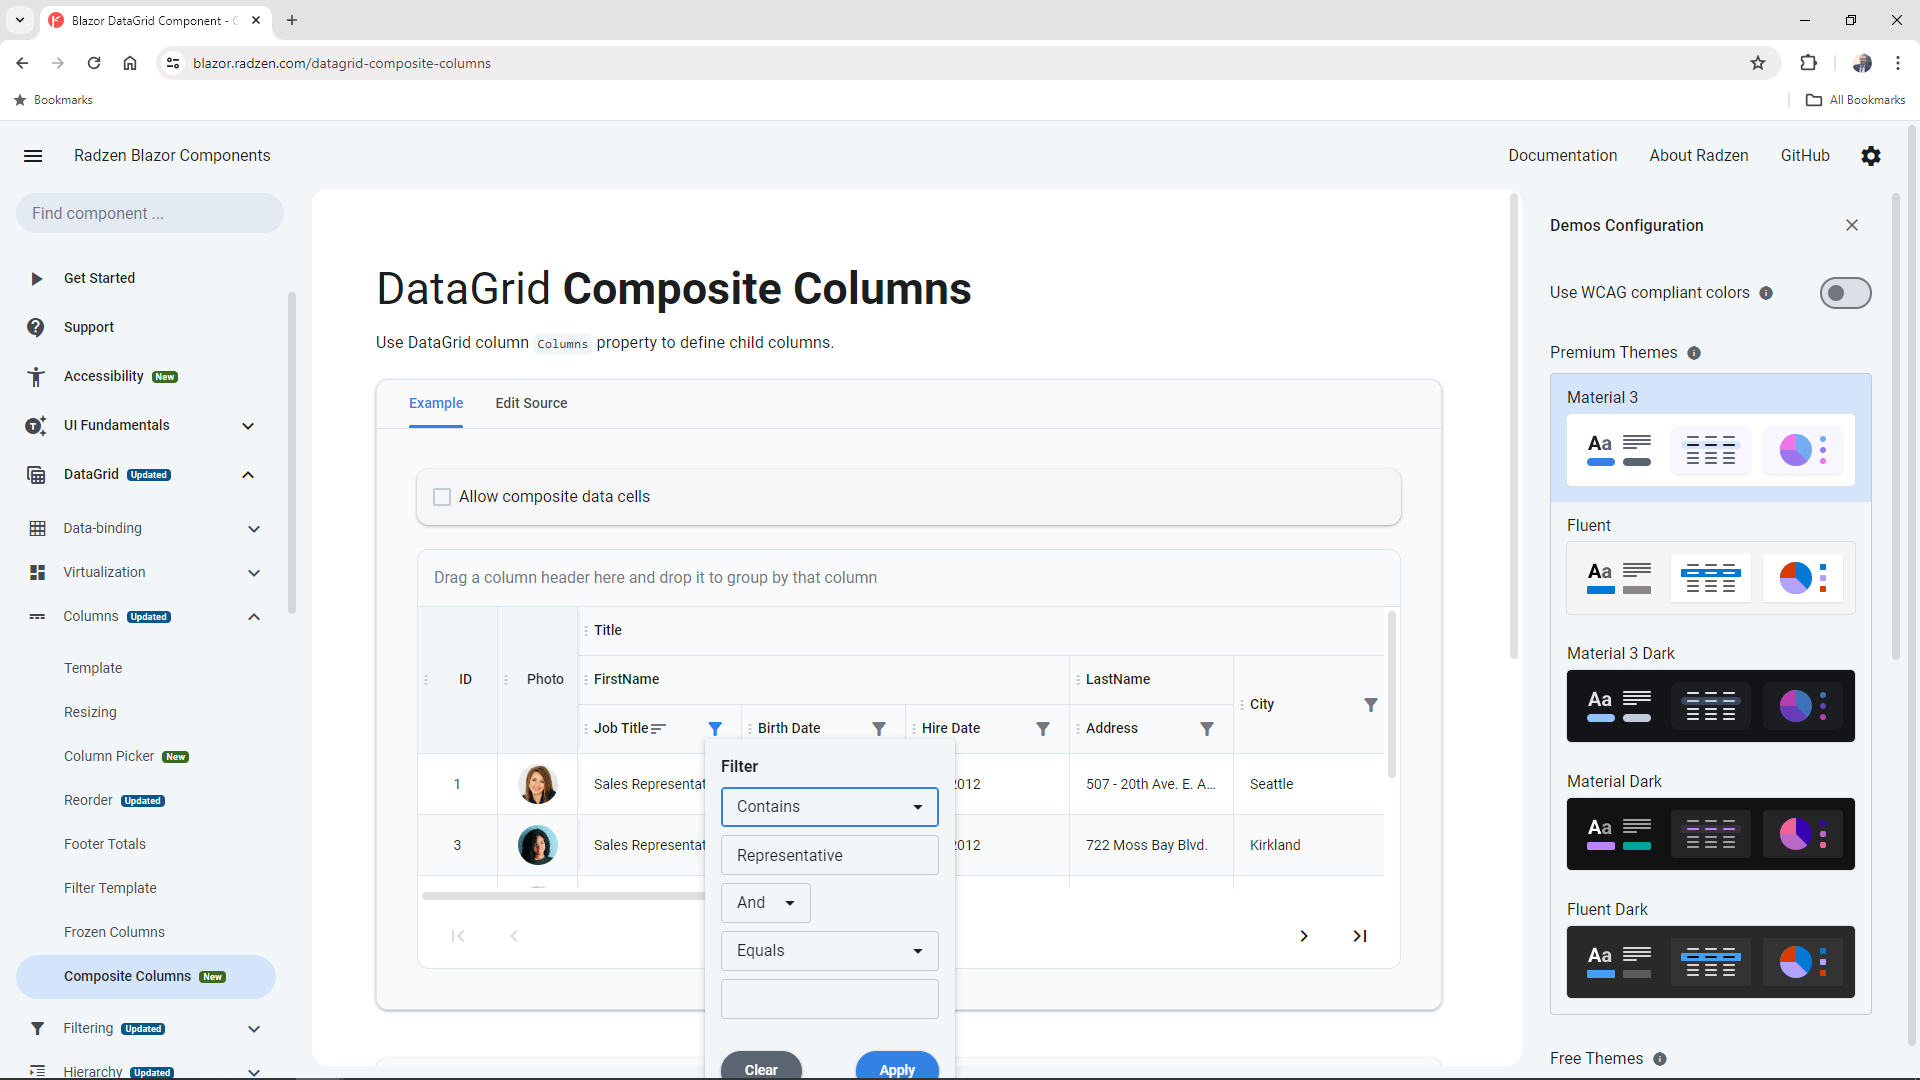
Task: Click the Representative filter value field
Action: [830, 856]
